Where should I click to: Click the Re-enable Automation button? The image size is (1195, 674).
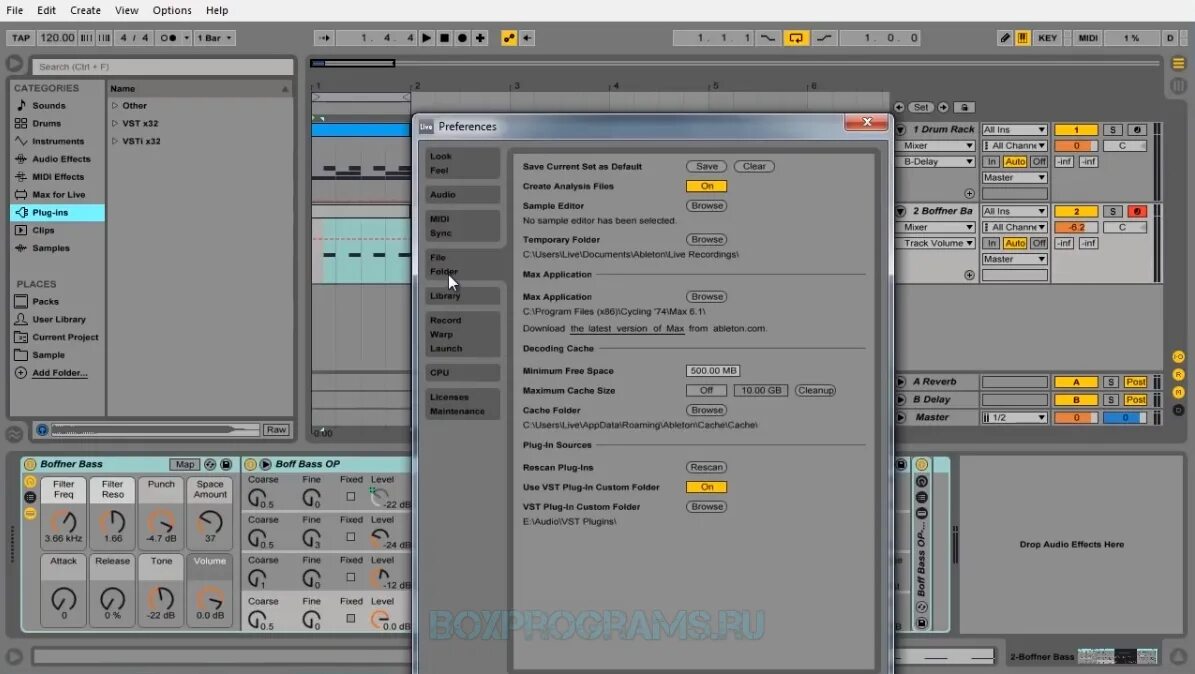[x=527, y=37]
